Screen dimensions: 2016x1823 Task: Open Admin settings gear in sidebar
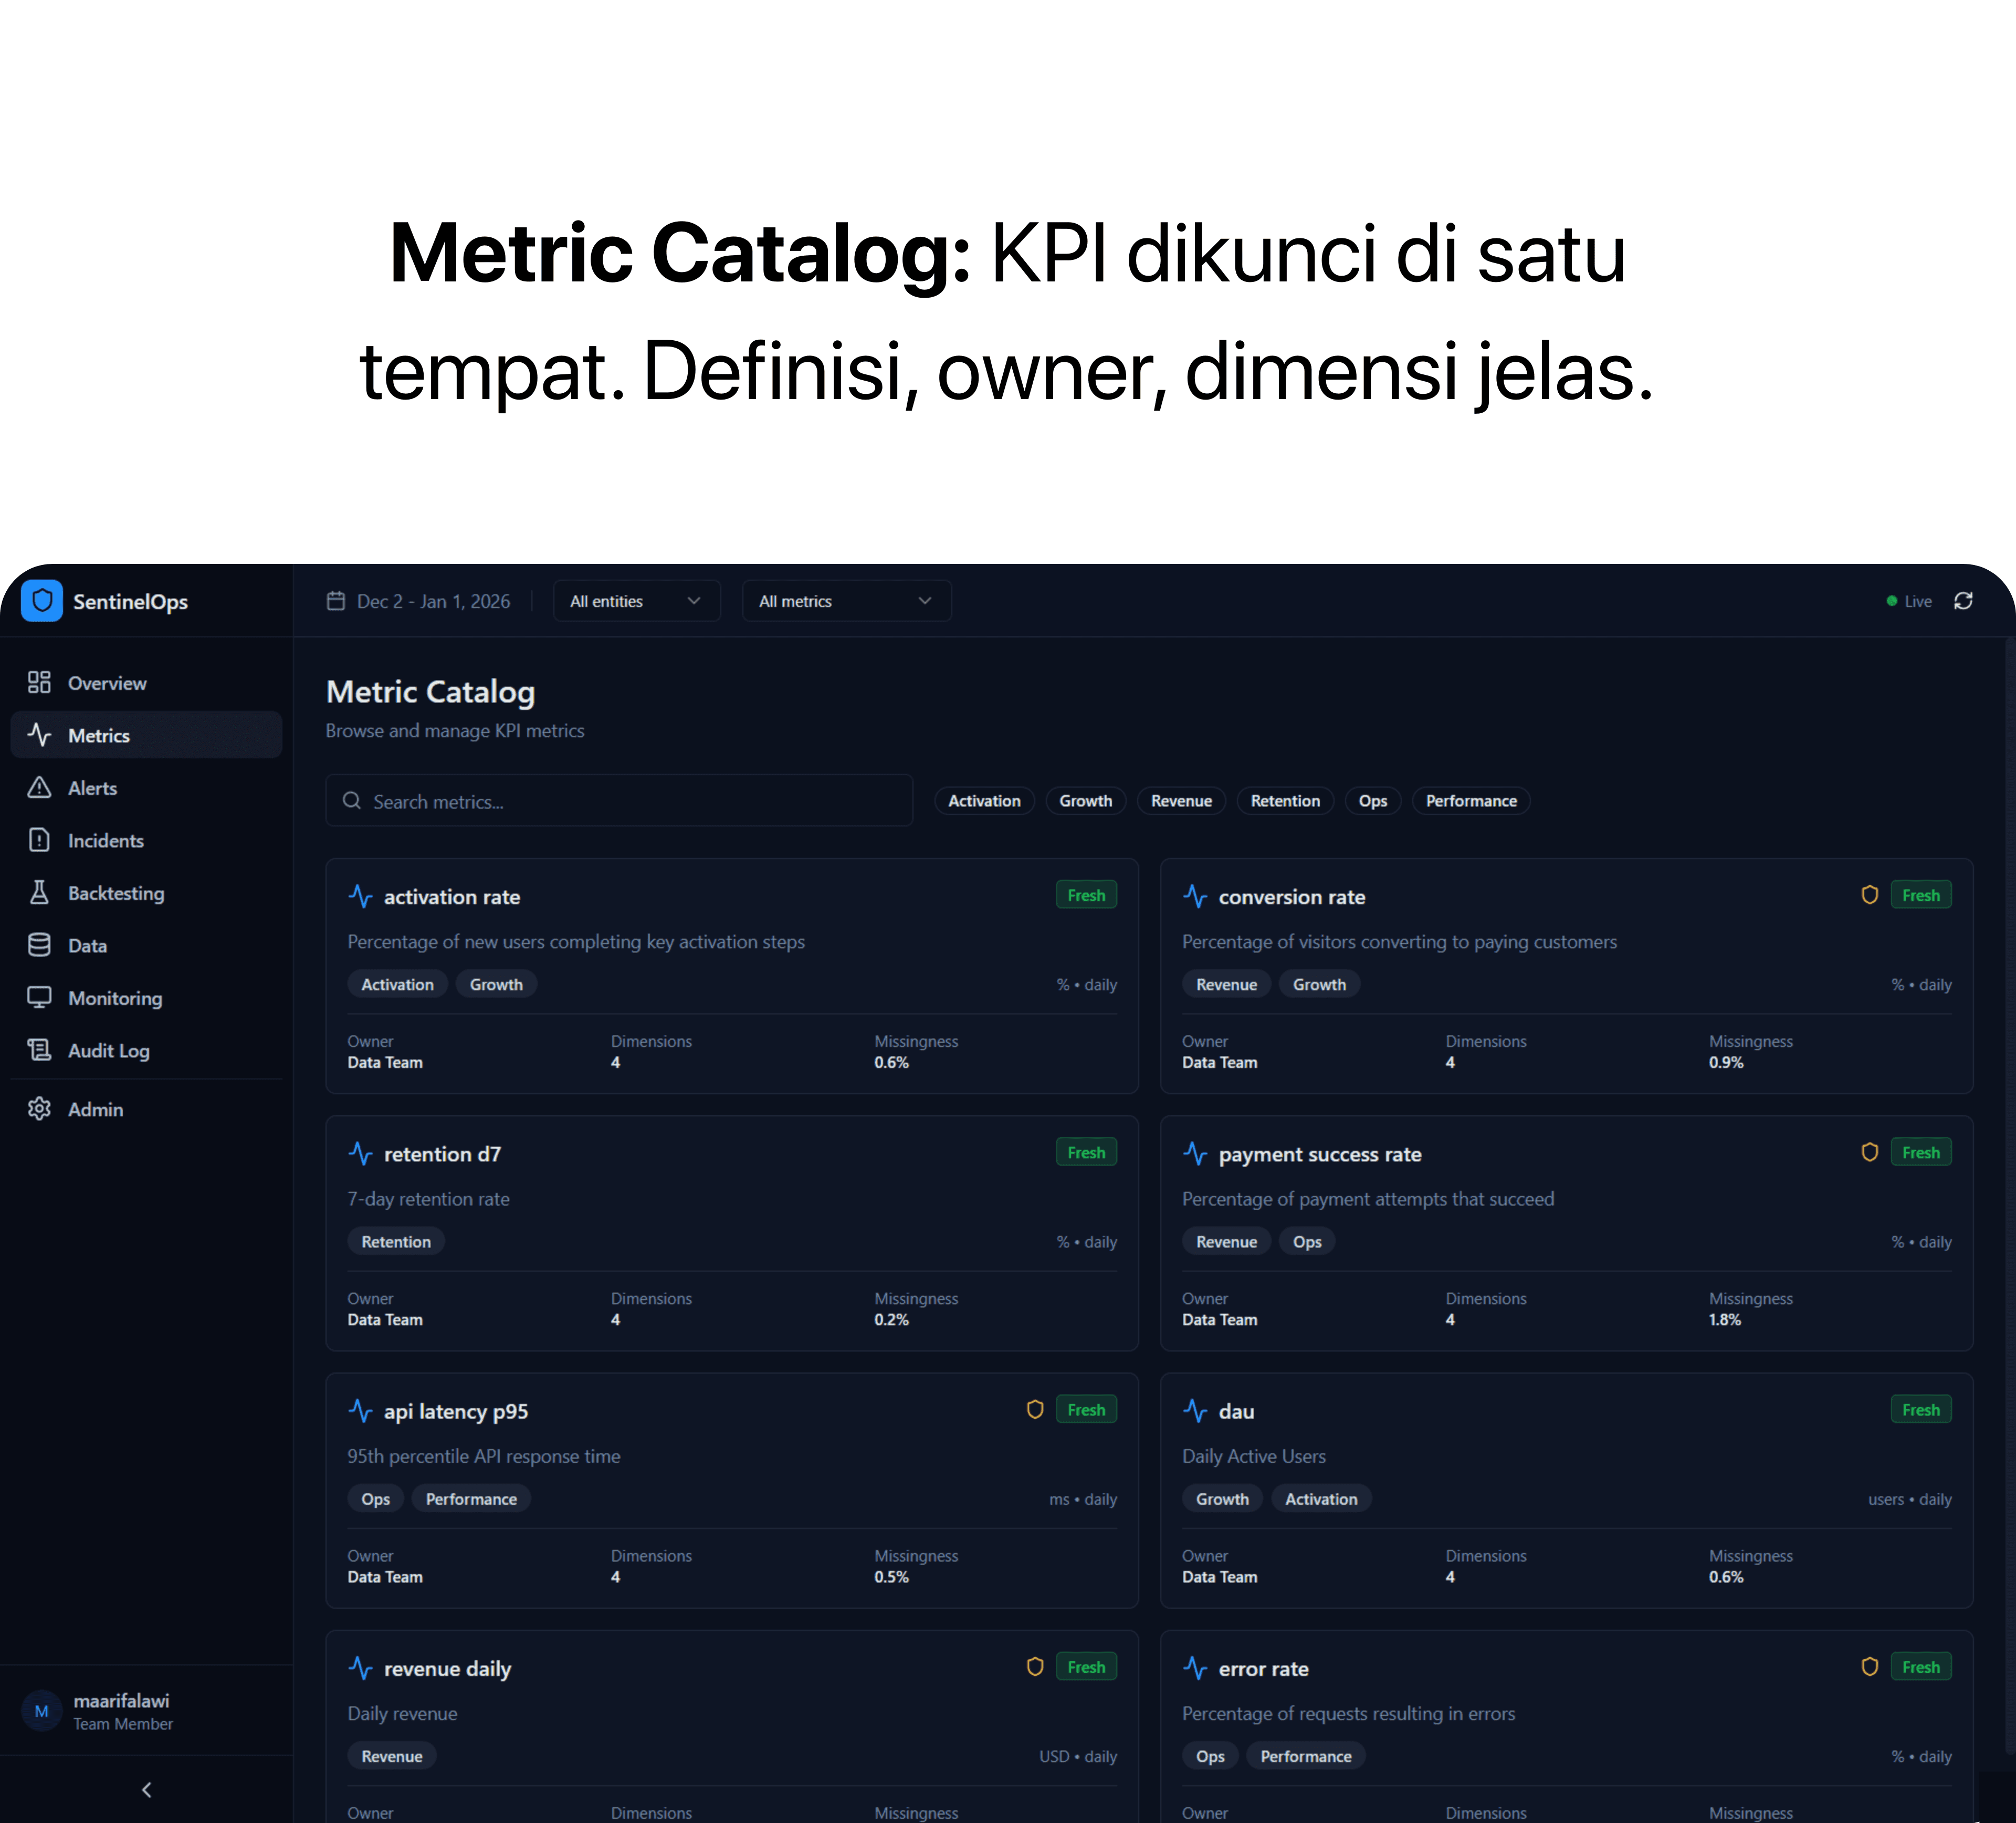(x=40, y=1109)
